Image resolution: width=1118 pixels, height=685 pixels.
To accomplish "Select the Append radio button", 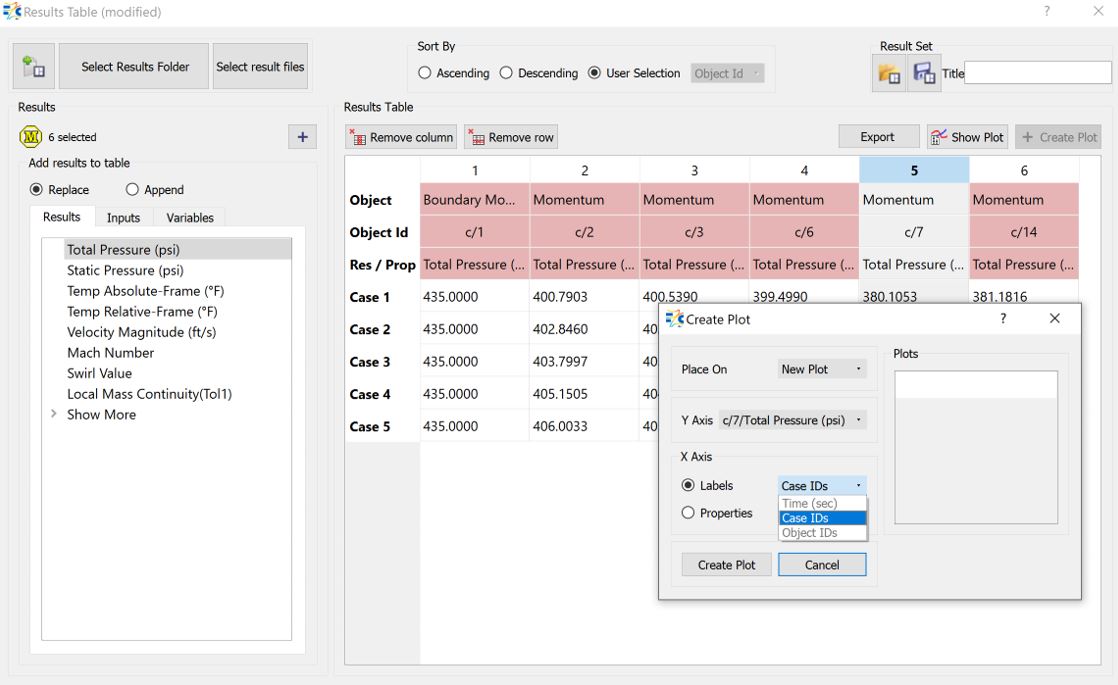I will click(132, 190).
